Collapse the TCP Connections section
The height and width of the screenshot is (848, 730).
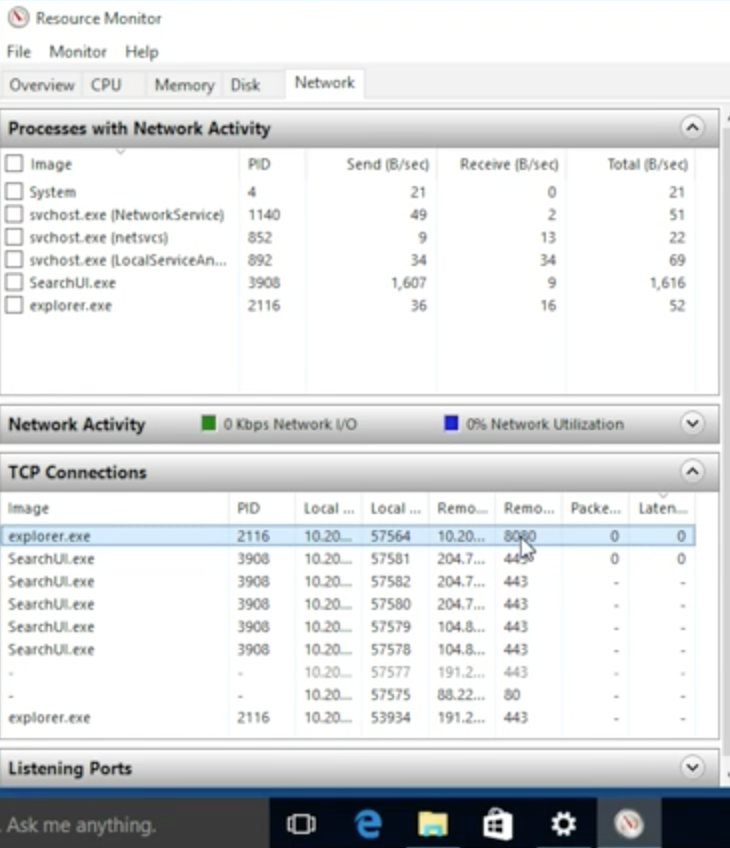coord(692,472)
